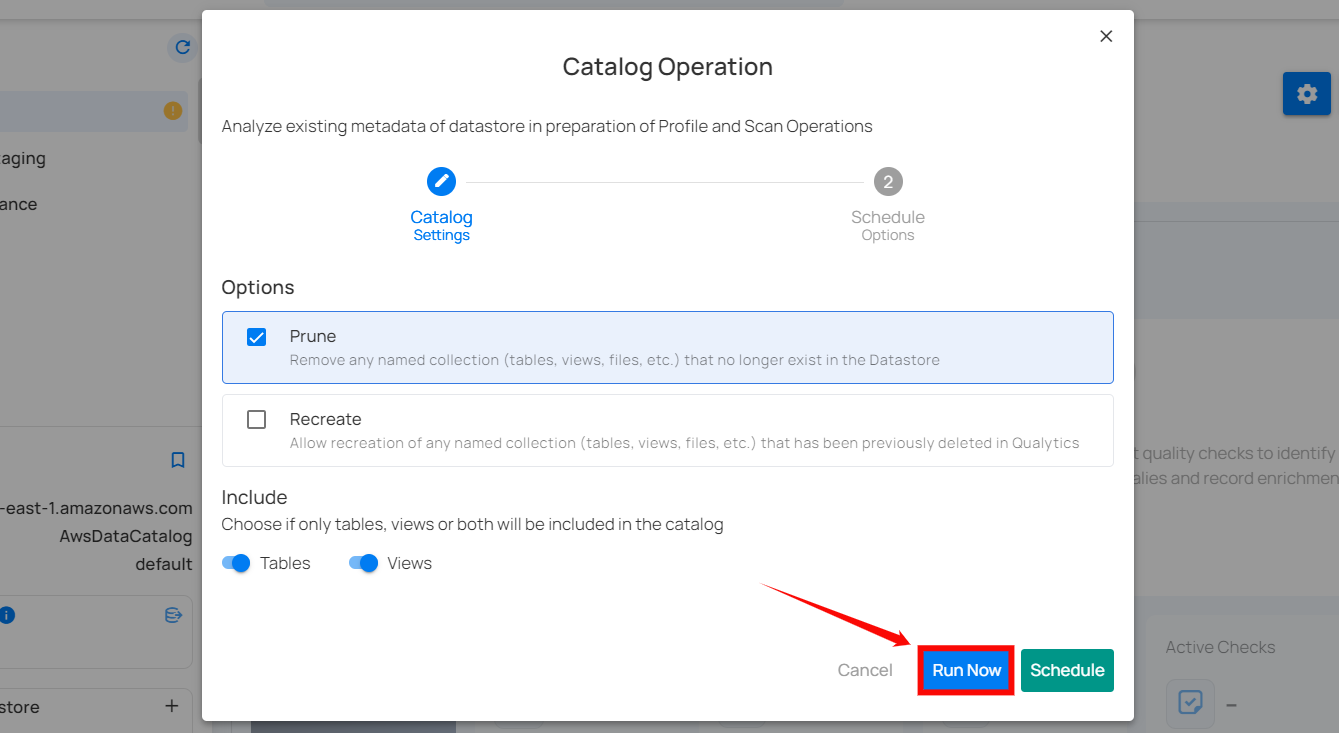Image resolution: width=1339 pixels, height=733 pixels.
Task: Click the orange warning badge in sidebar
Action: click(173, 111)
